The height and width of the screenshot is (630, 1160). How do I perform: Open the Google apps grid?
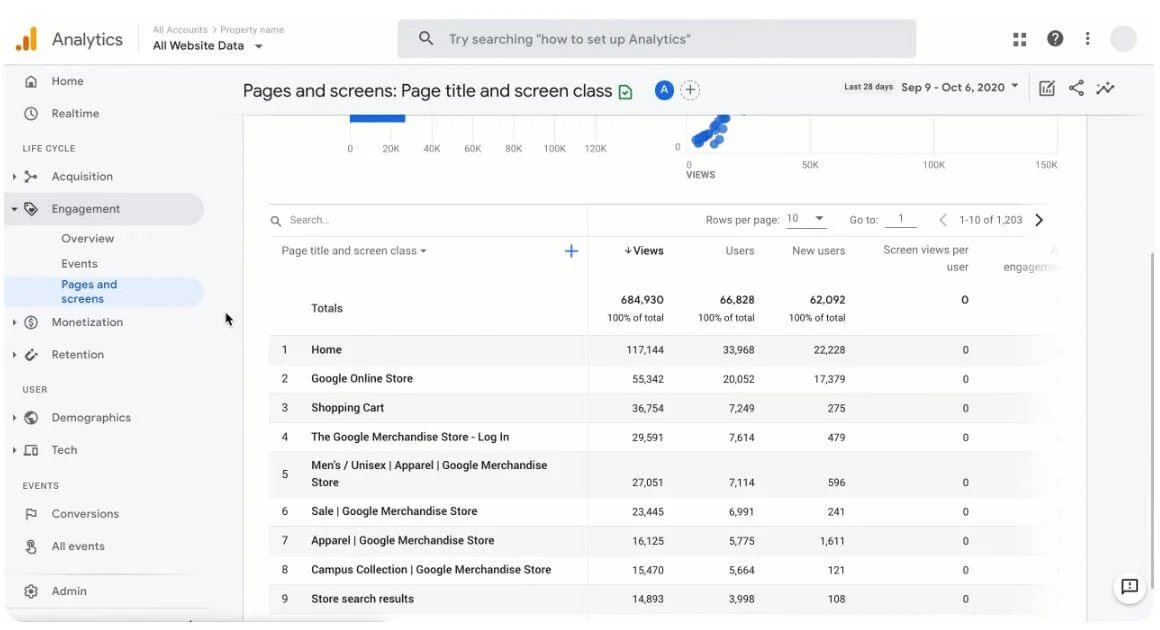click(x=1019, y=39)
